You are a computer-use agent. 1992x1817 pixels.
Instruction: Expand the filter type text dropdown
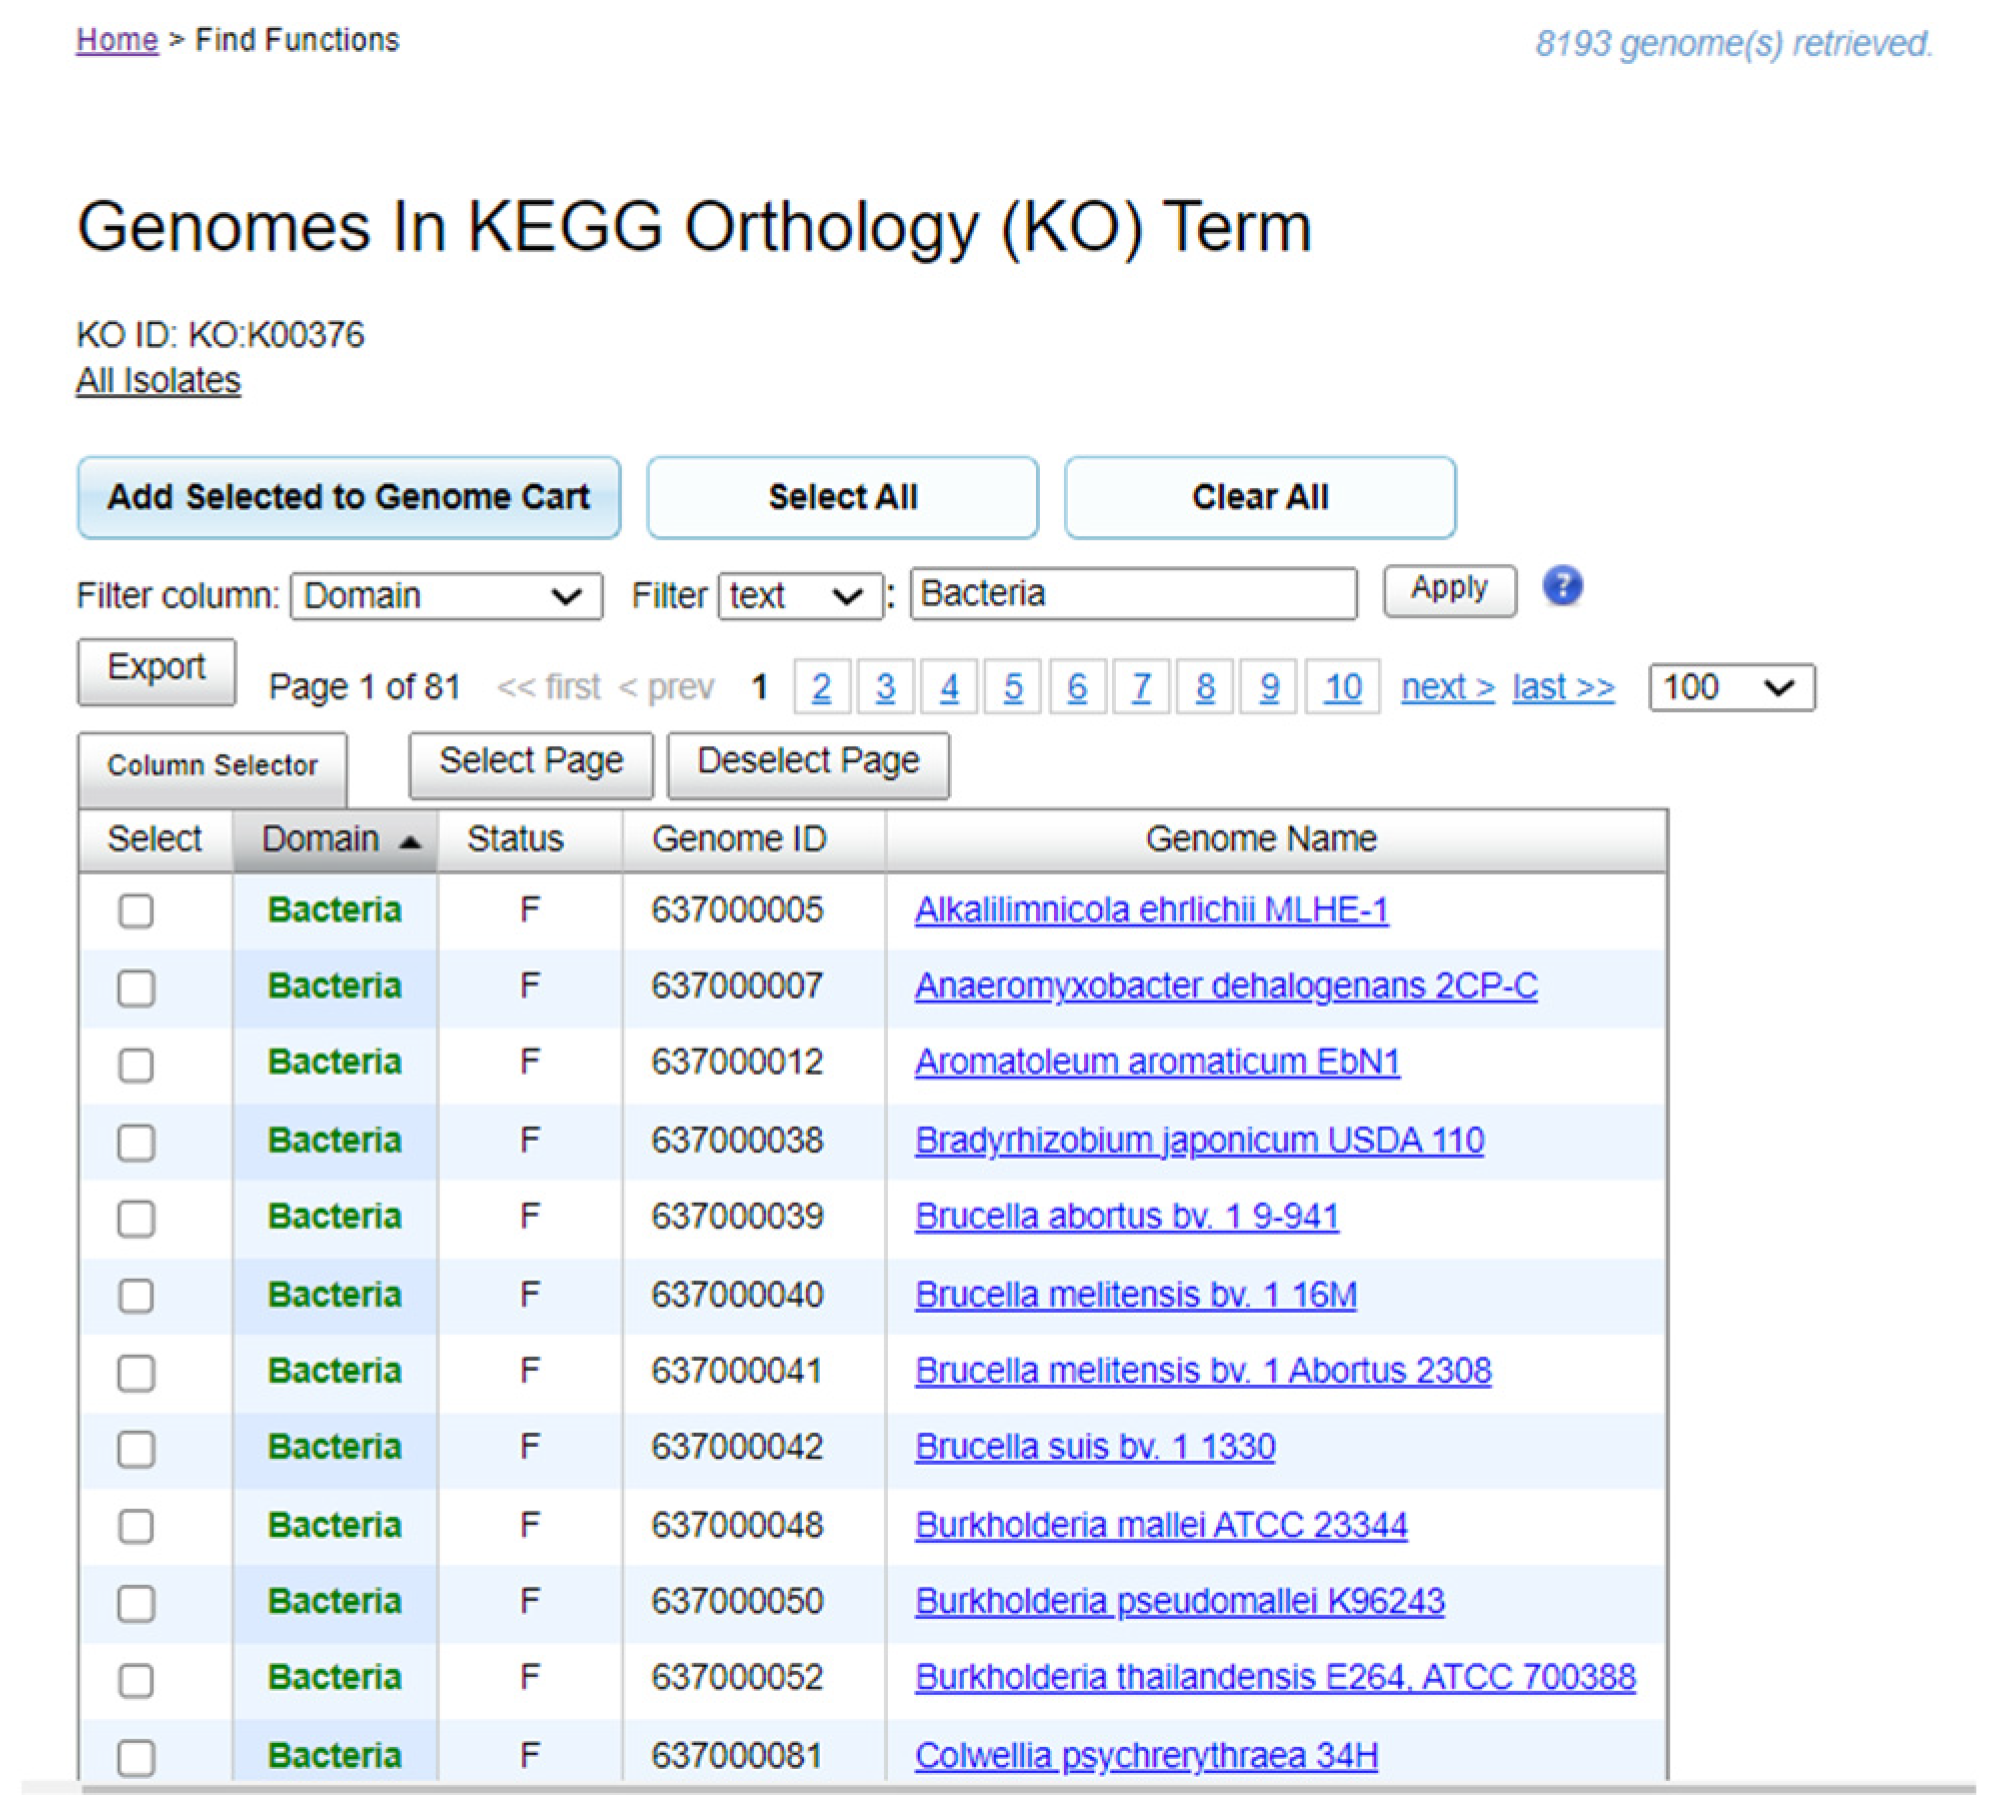799,596
